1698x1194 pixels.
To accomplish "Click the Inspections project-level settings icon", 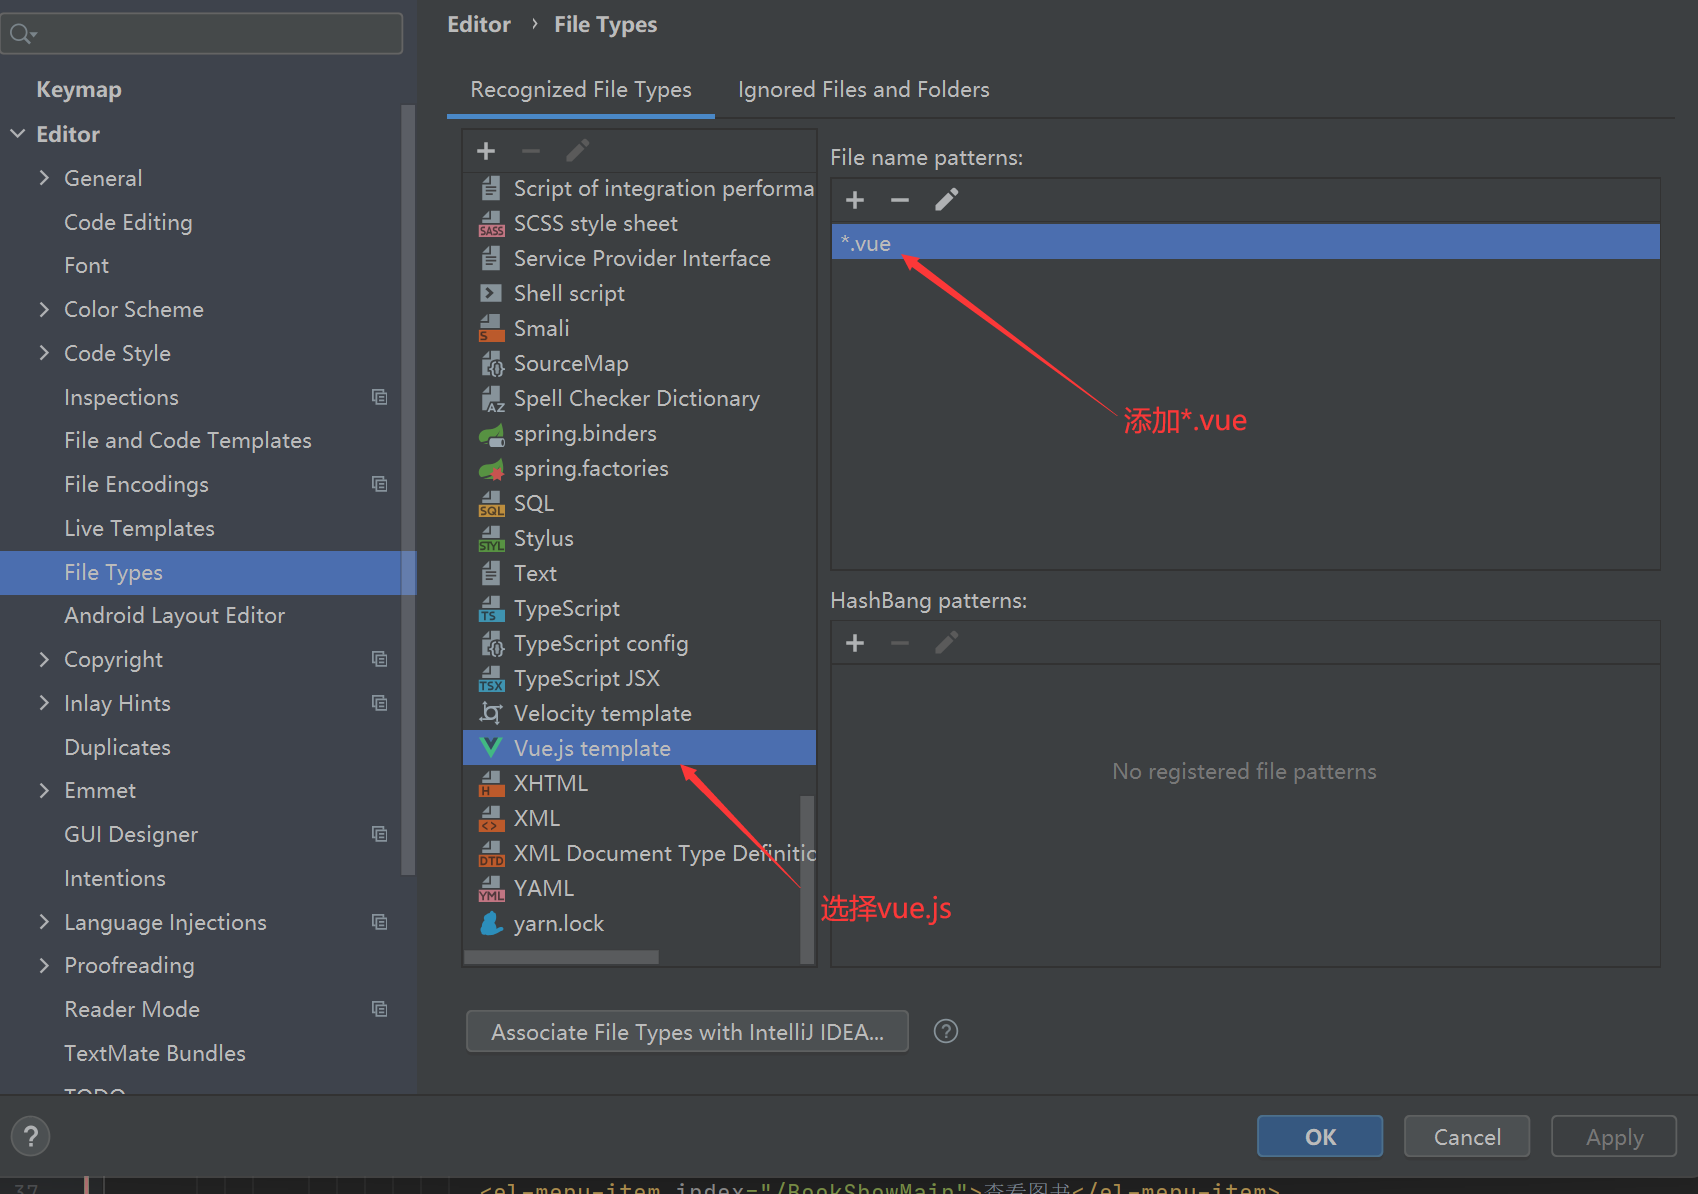I will point(380,397).
